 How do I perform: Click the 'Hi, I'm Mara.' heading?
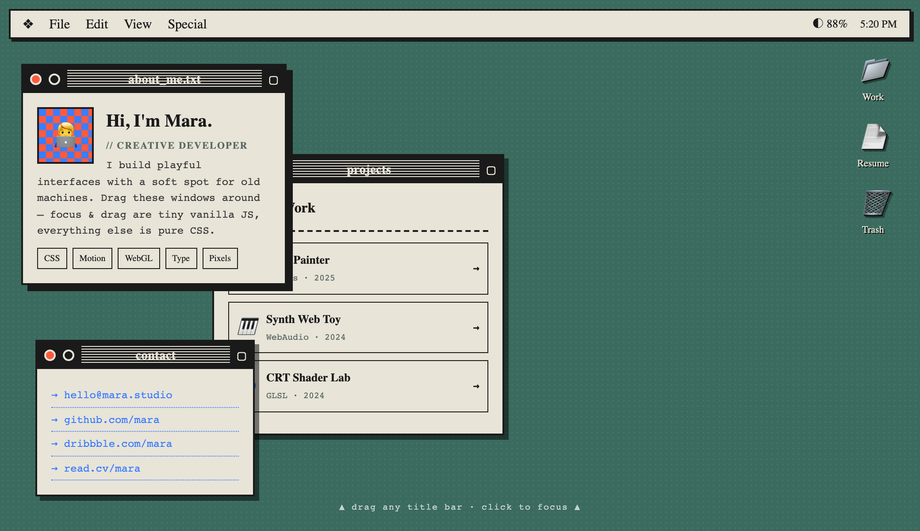point(159,121)
